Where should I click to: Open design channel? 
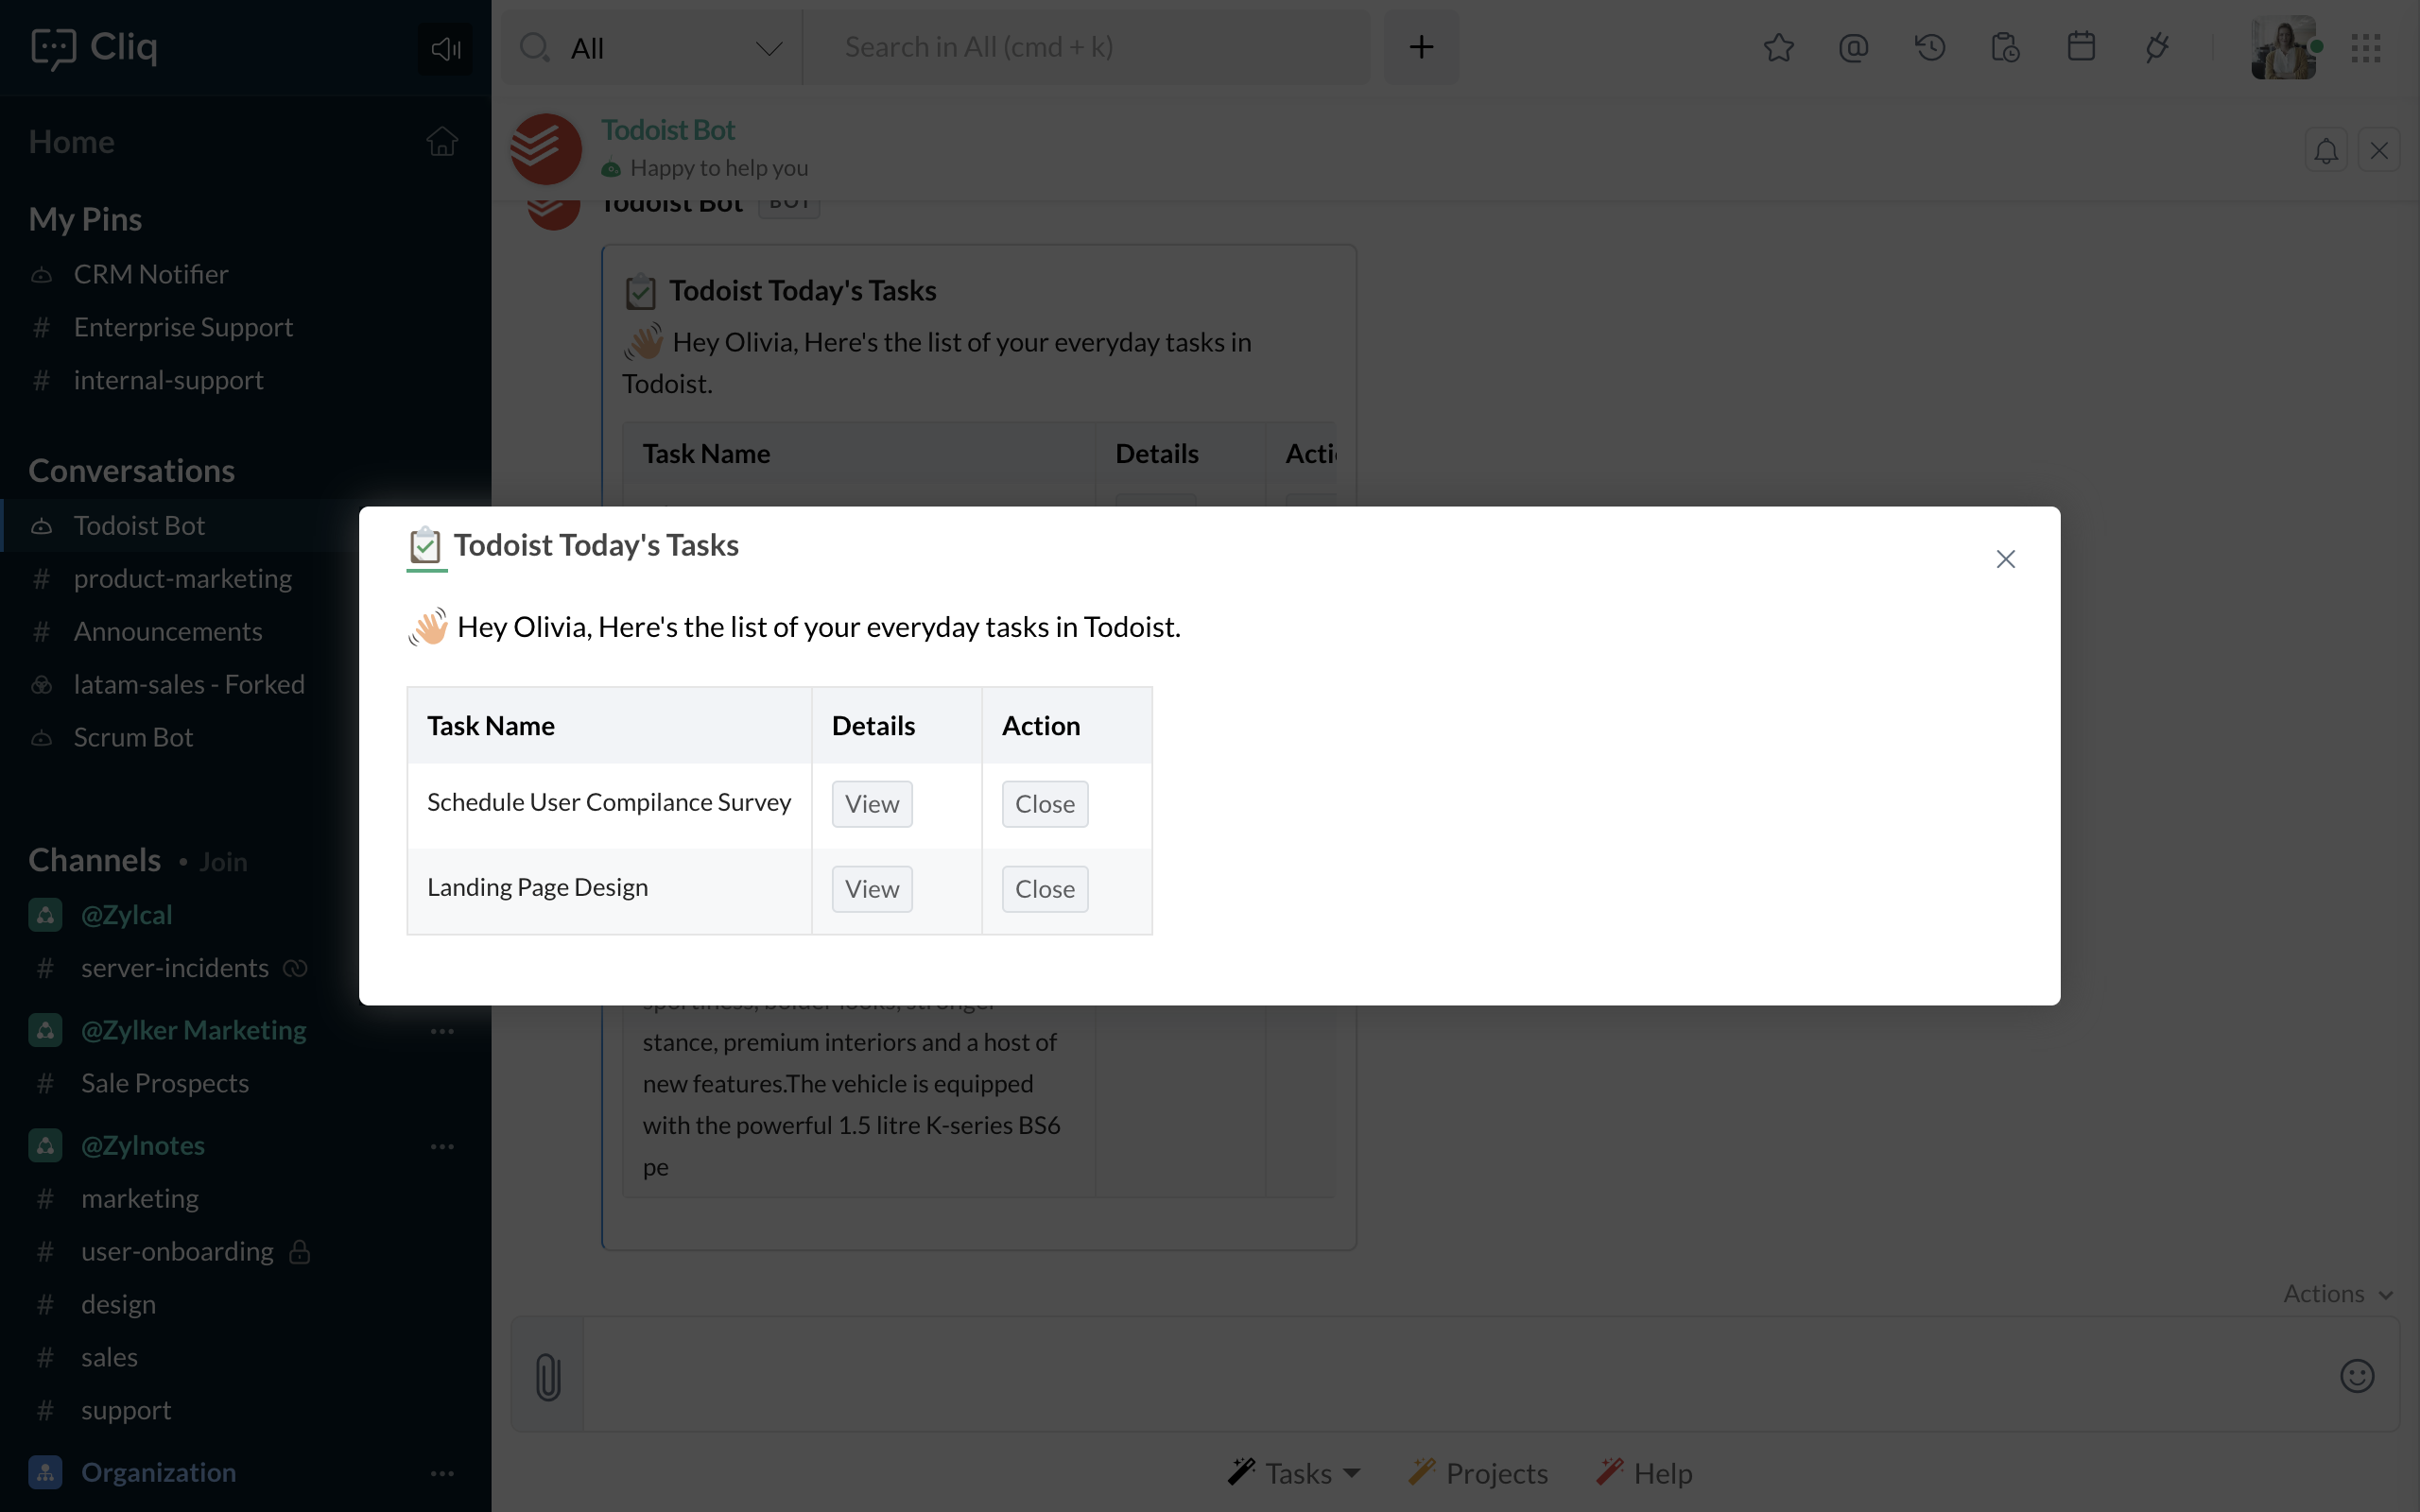[118, 1304]
